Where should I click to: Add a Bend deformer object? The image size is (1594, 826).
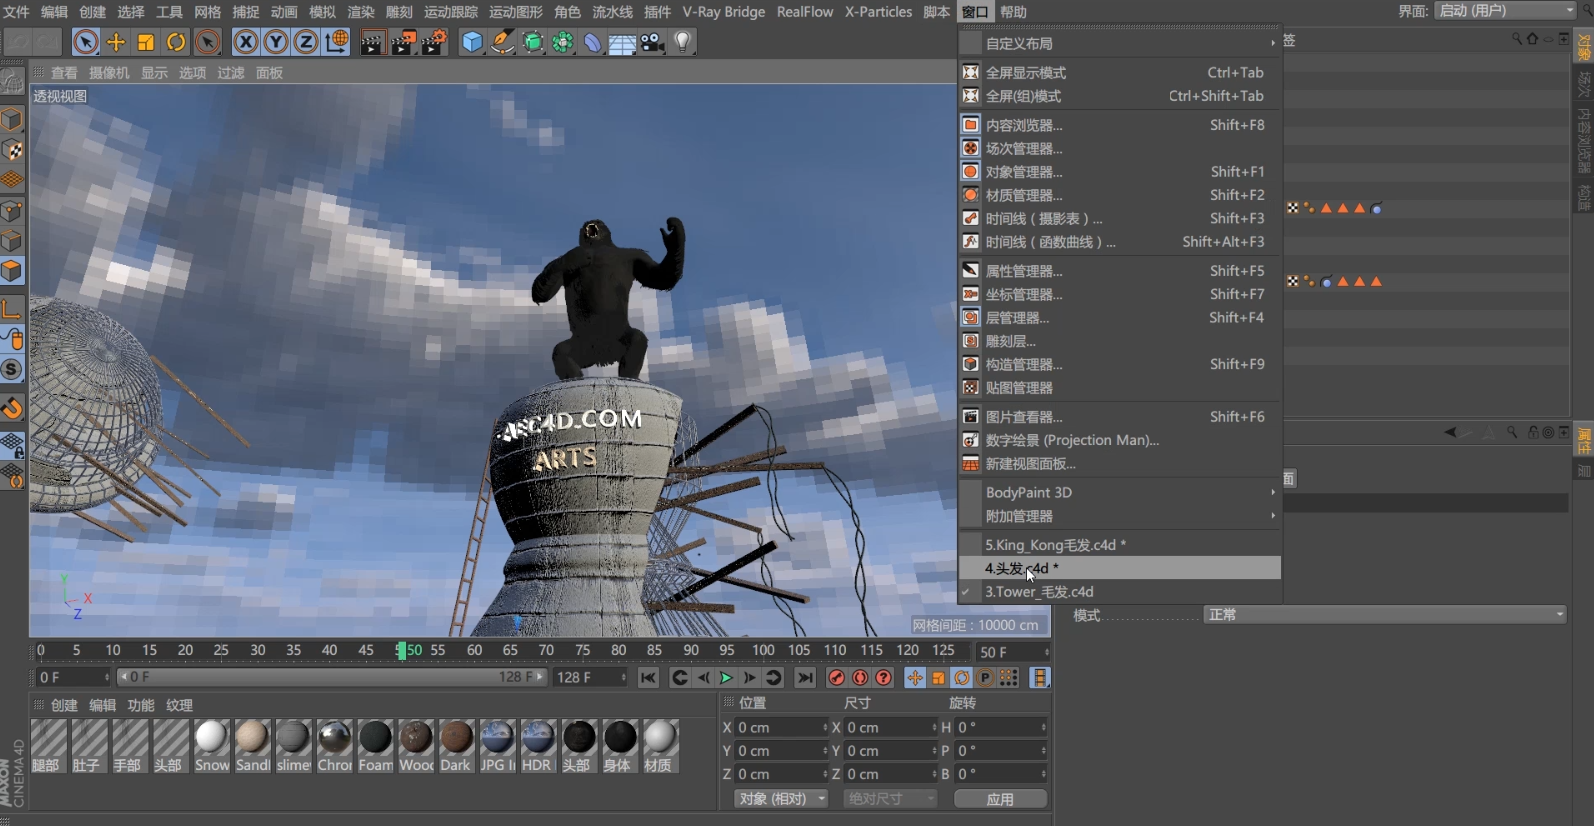point(593,42)
